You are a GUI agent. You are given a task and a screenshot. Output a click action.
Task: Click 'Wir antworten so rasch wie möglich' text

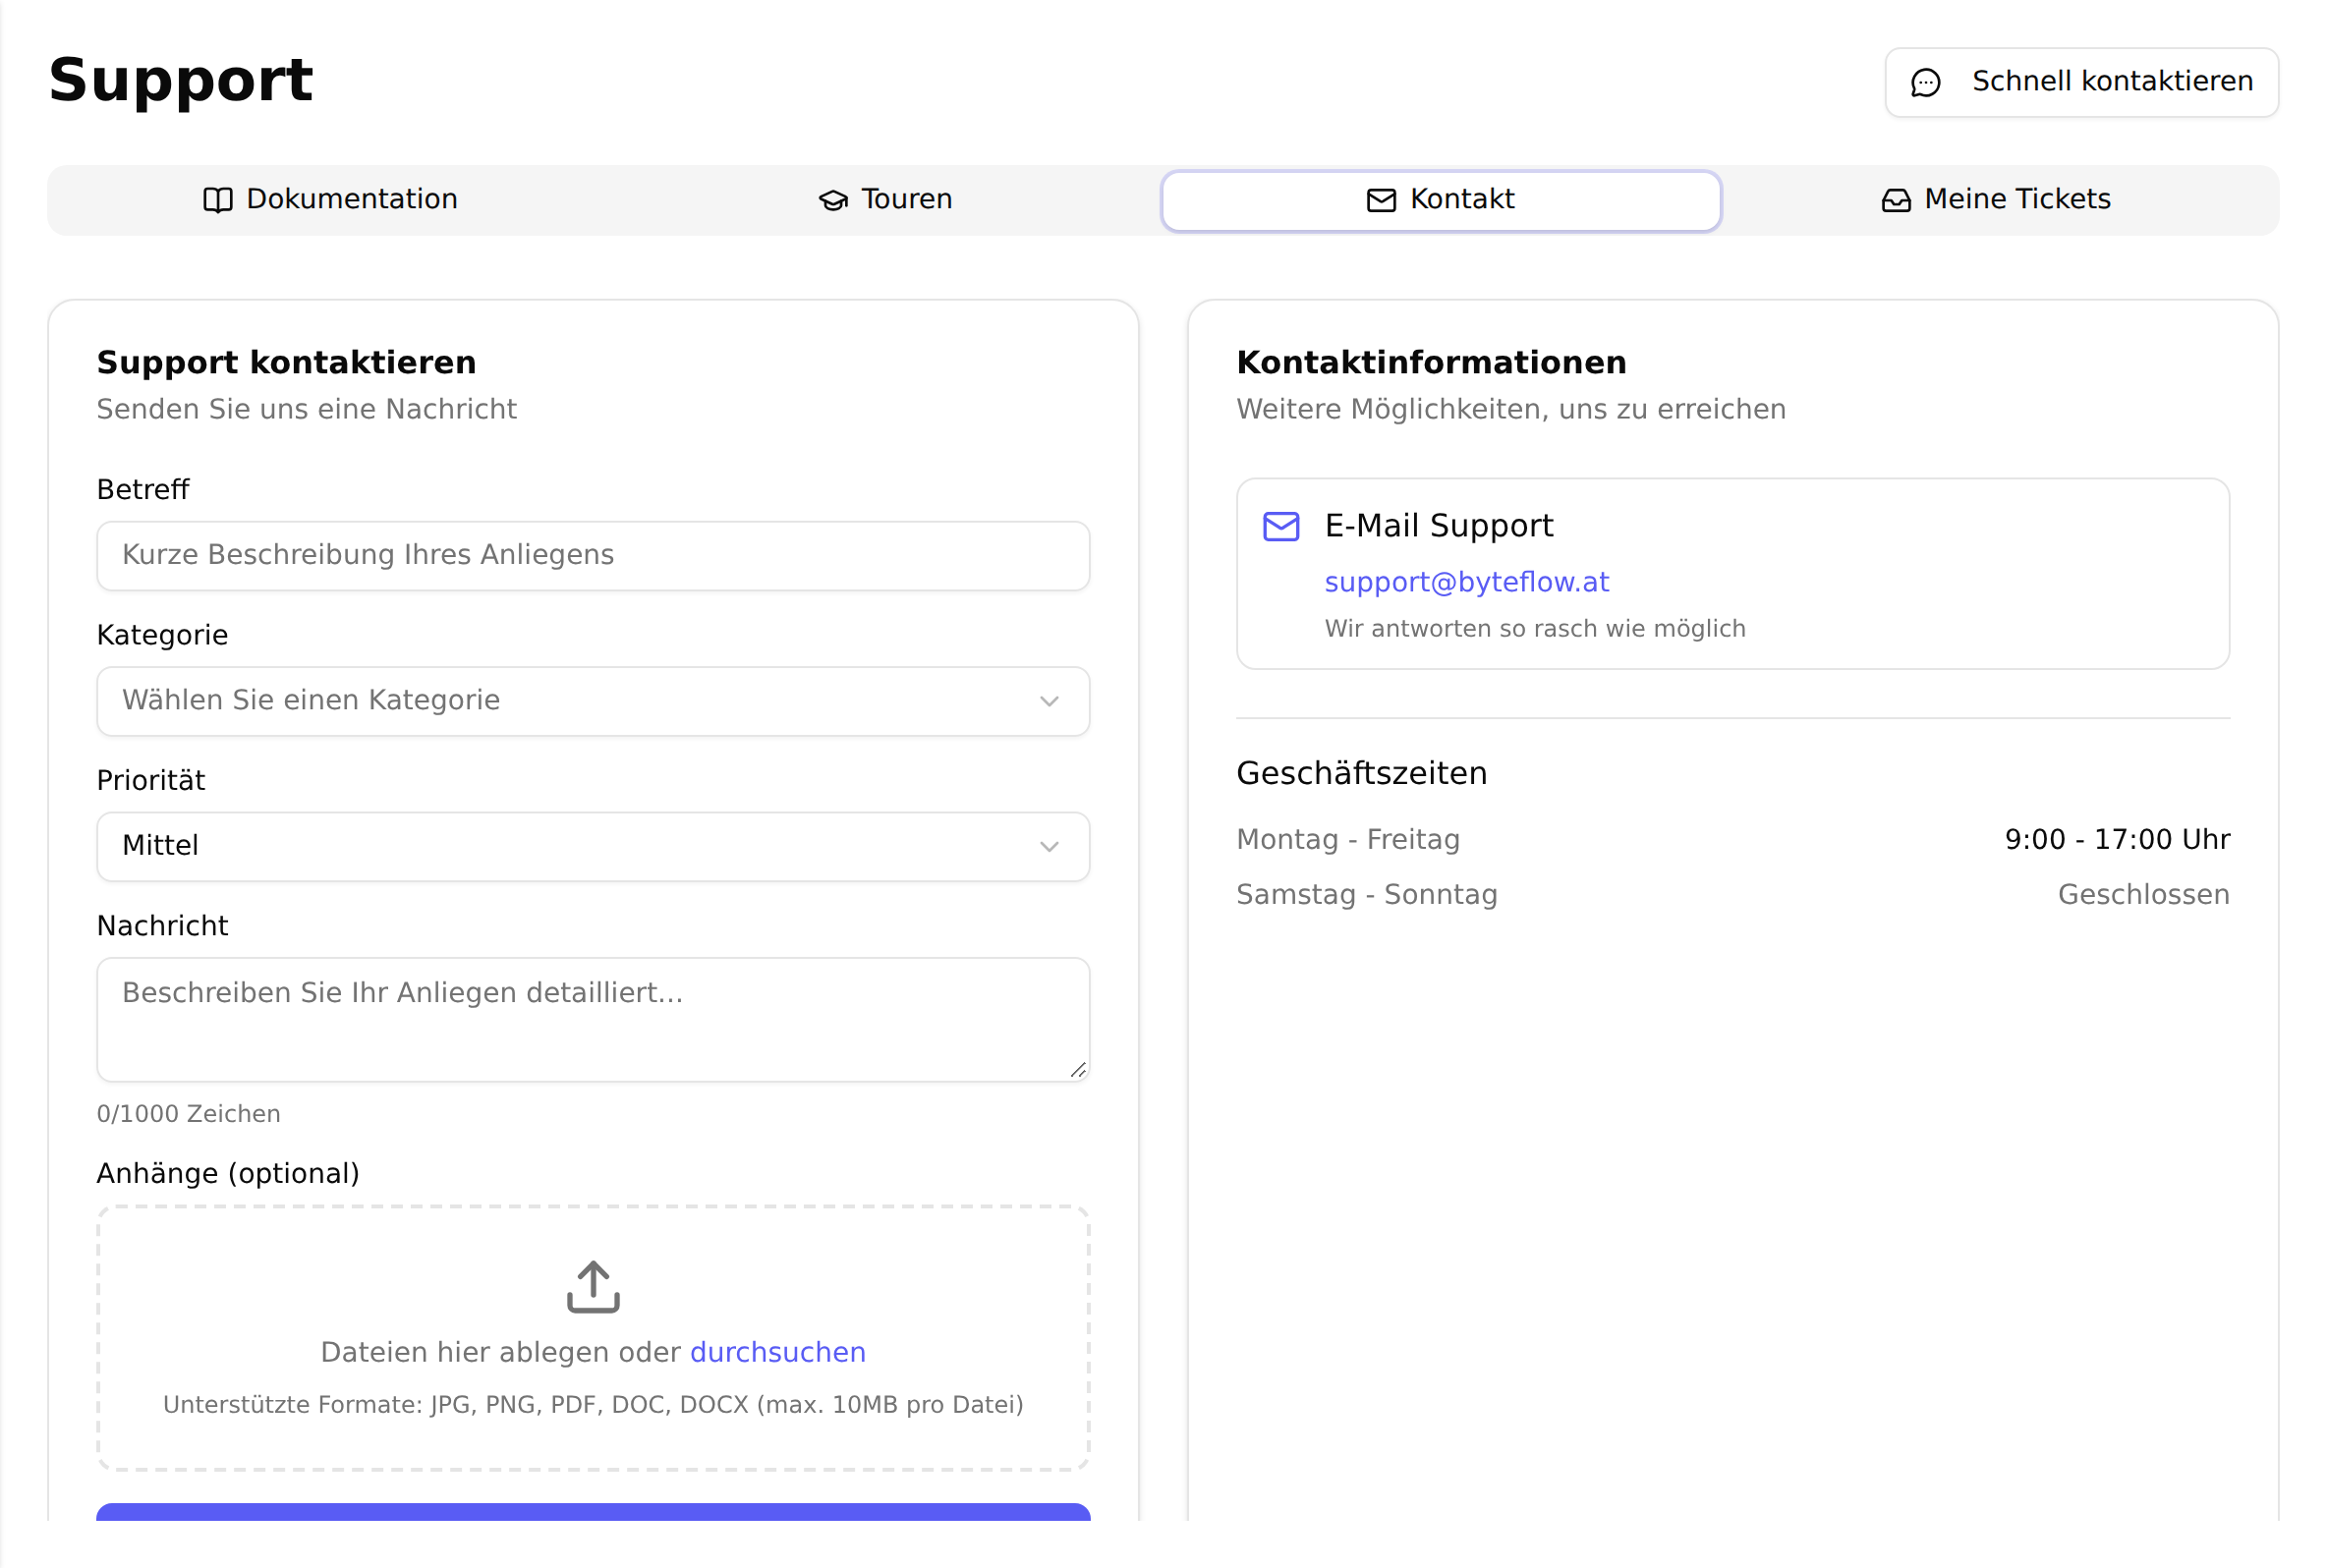point(1535,628)
